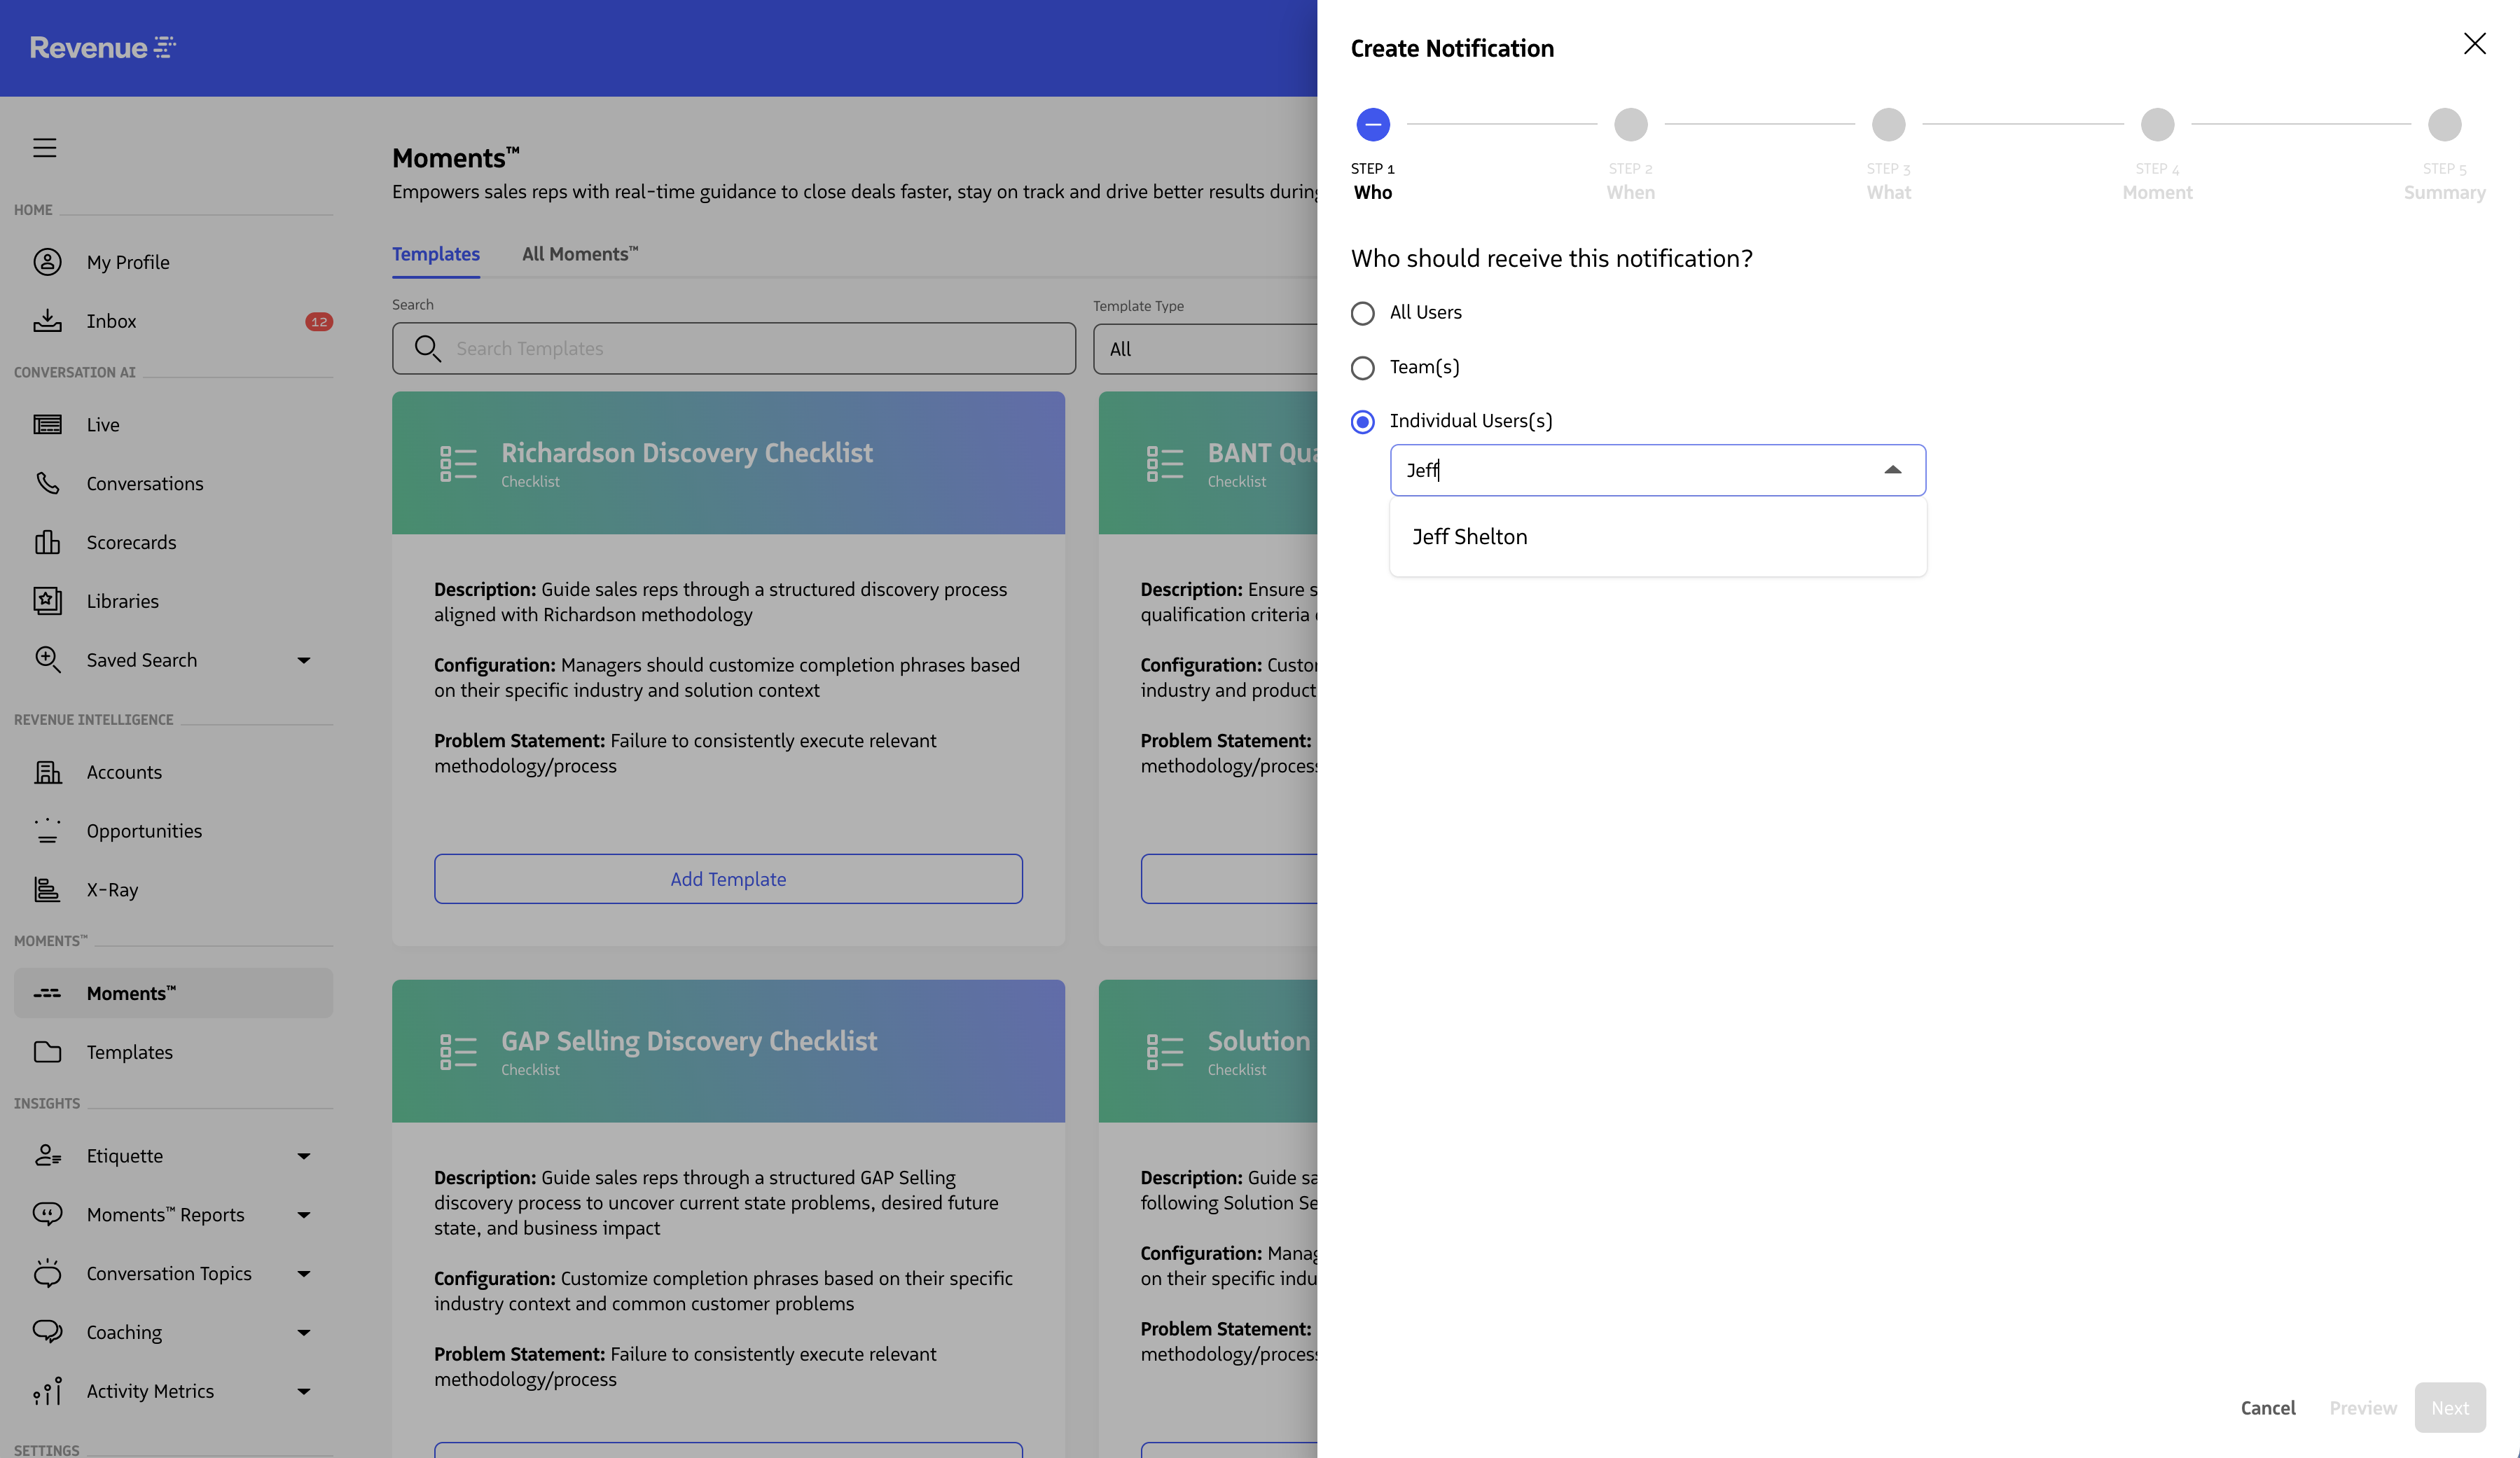Viewport: 2520px width, 1458px height.
Task: Go to Step 4 Moment indicator
Action: [x=2158, y=125]
